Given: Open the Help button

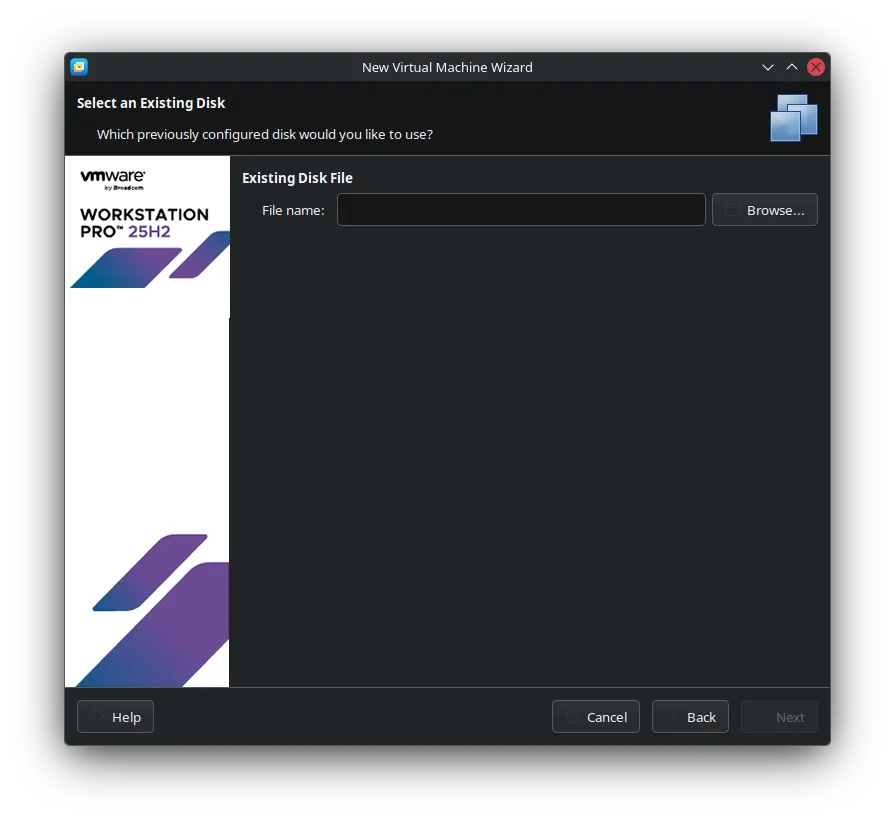Looking at the screenshot, I should click(115, 717).
